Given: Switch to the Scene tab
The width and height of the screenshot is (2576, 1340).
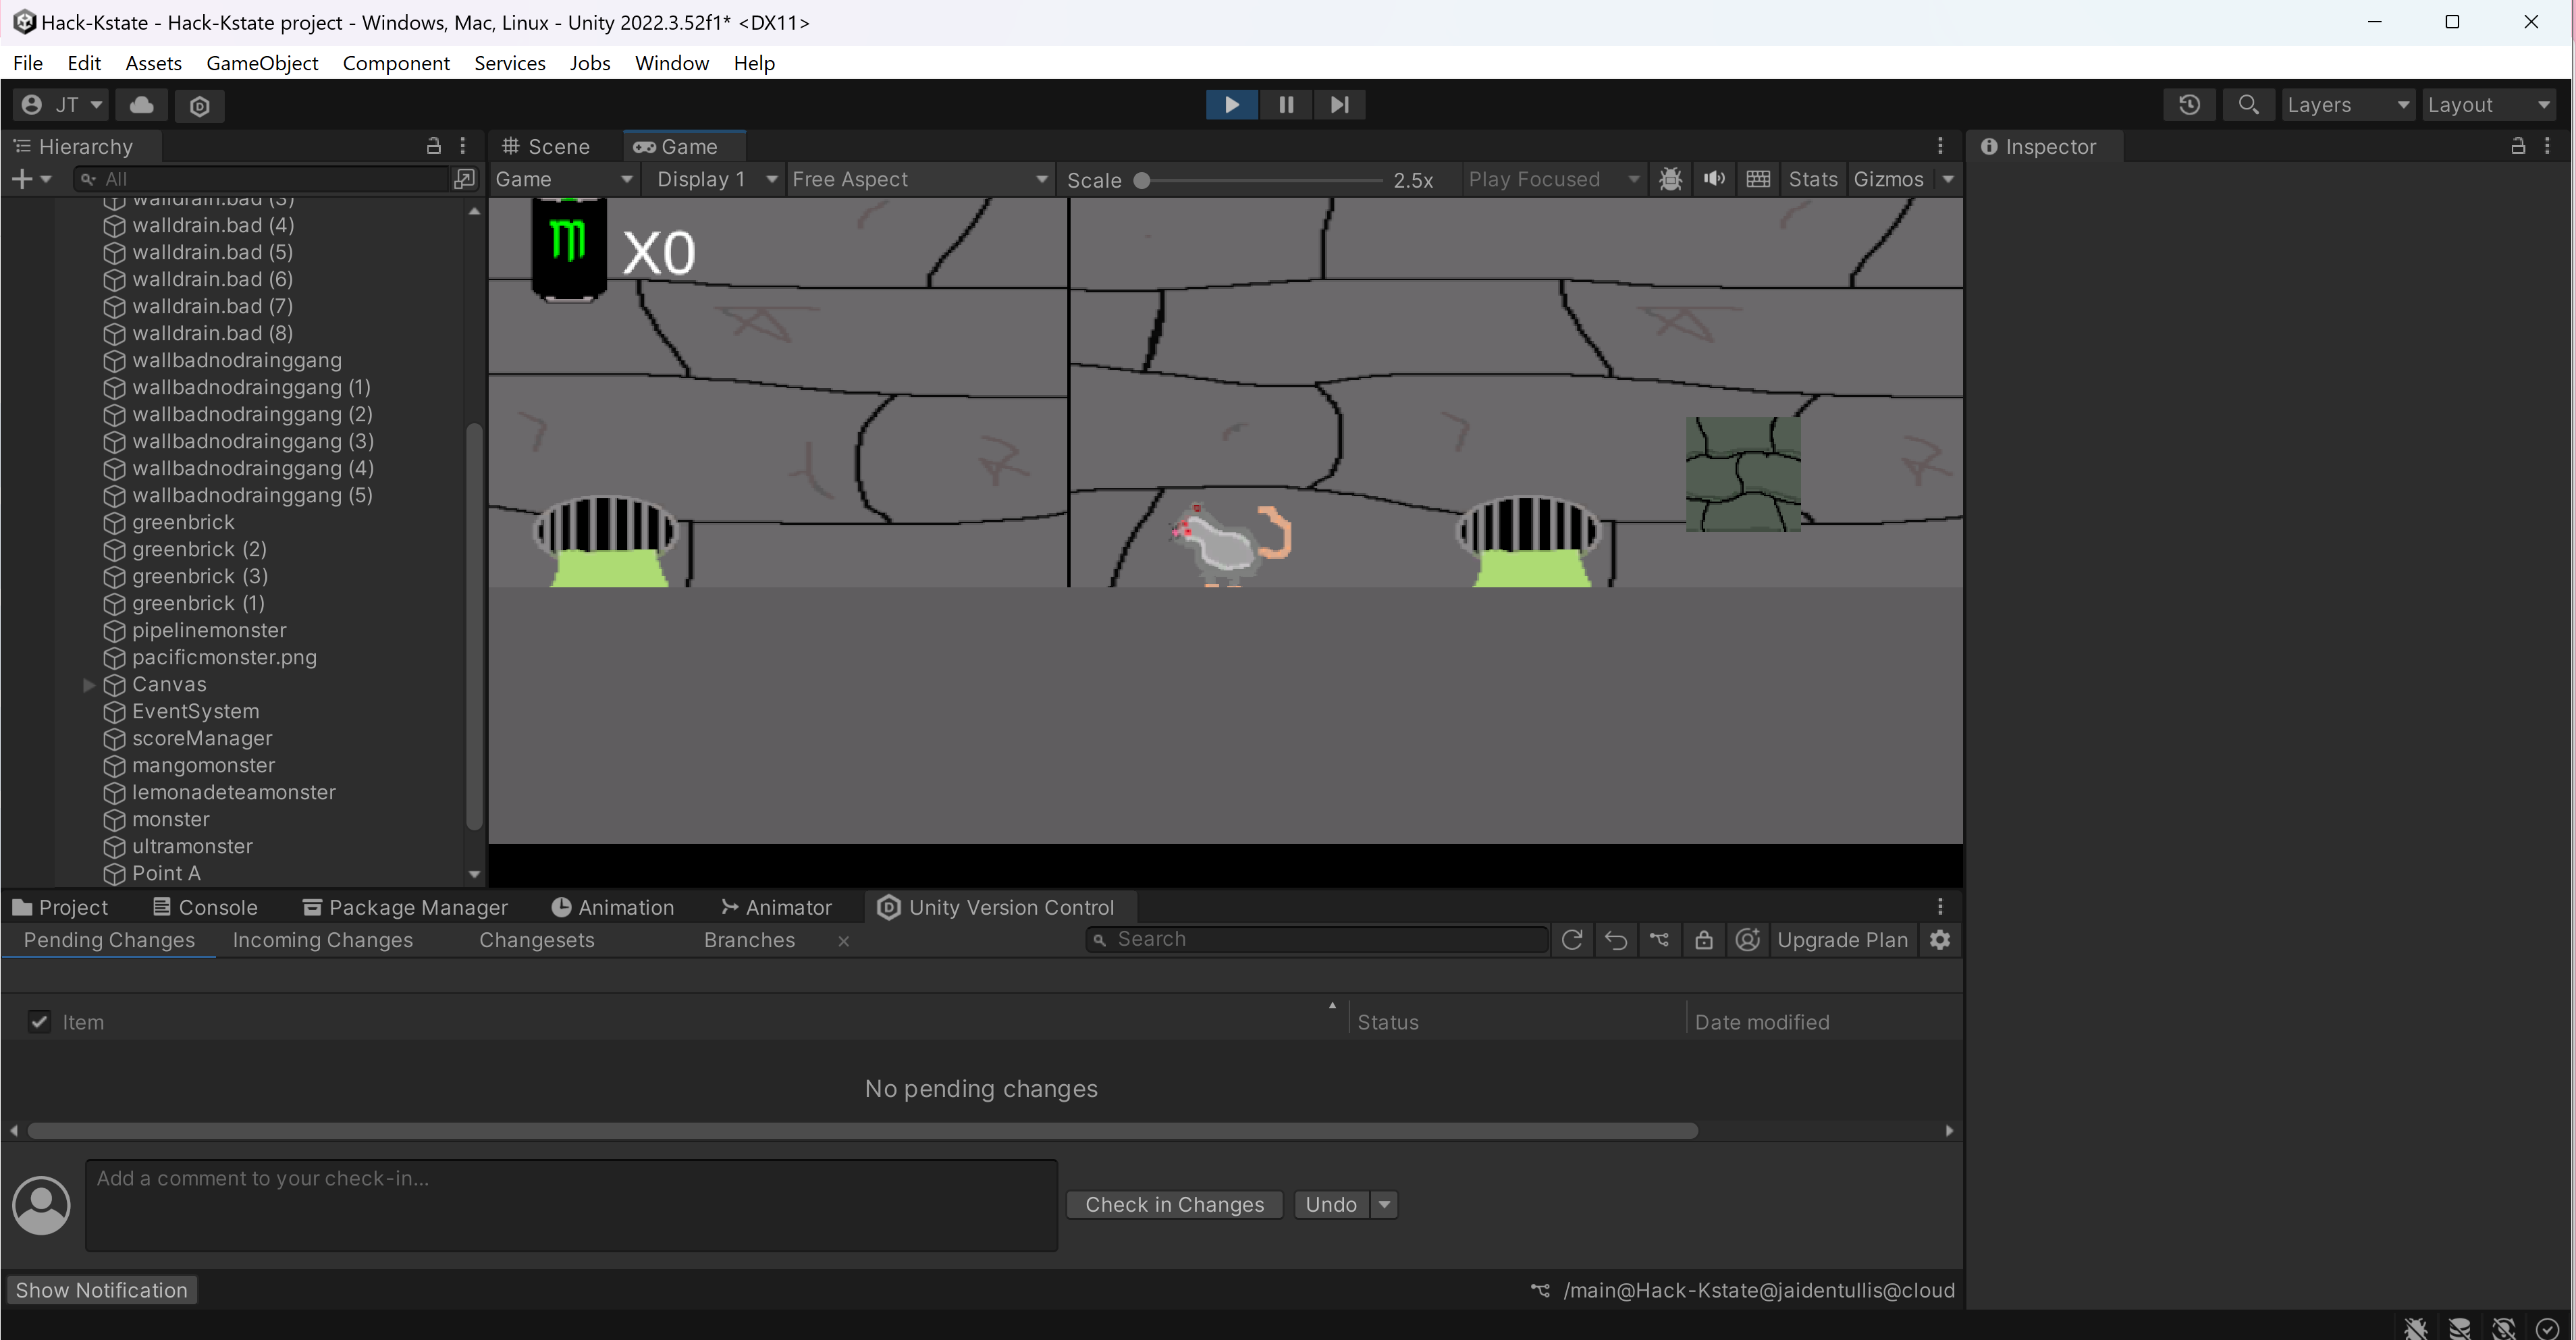Looking at the screenshot, I should [547, 146].
